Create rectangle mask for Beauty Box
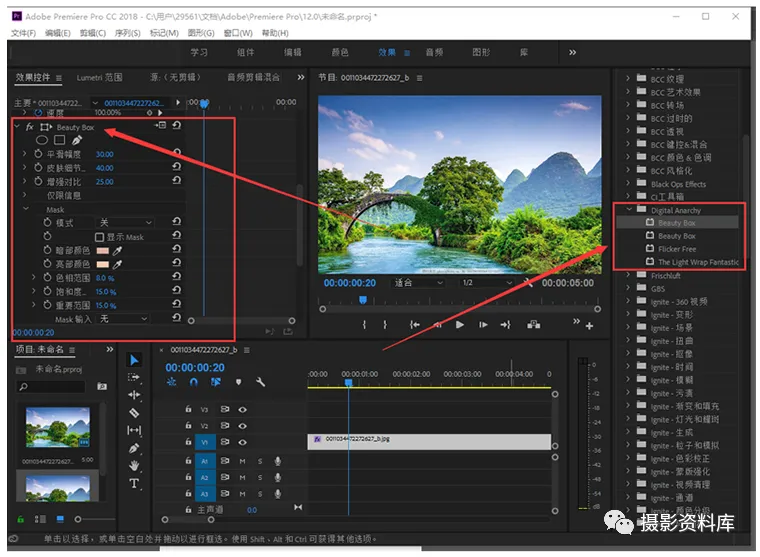The height and width of the screenshot is (557, 760). click(x=60, y=140)
